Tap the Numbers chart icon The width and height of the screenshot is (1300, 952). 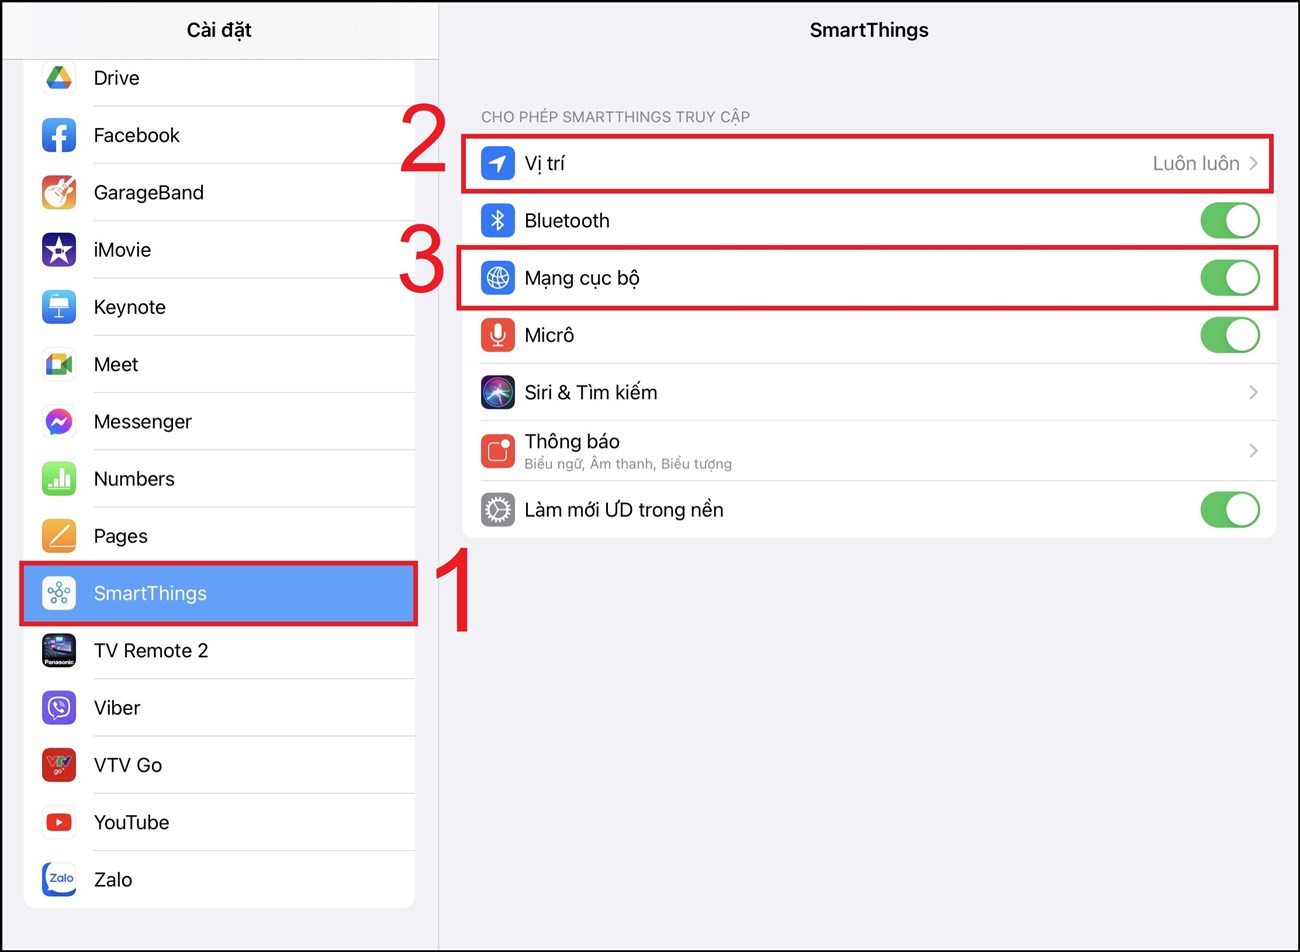(59, 479)
